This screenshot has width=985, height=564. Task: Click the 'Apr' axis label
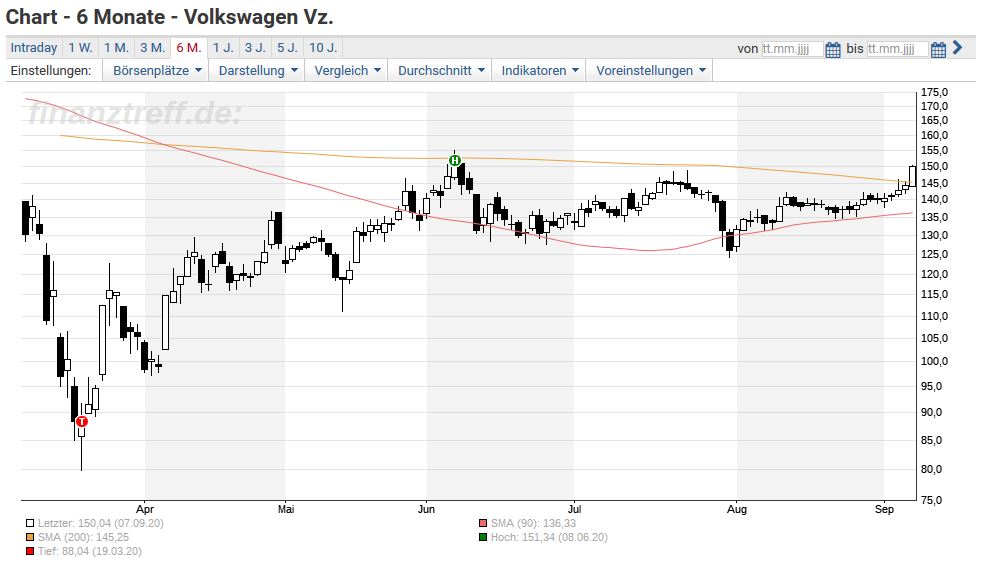point(145,509)
